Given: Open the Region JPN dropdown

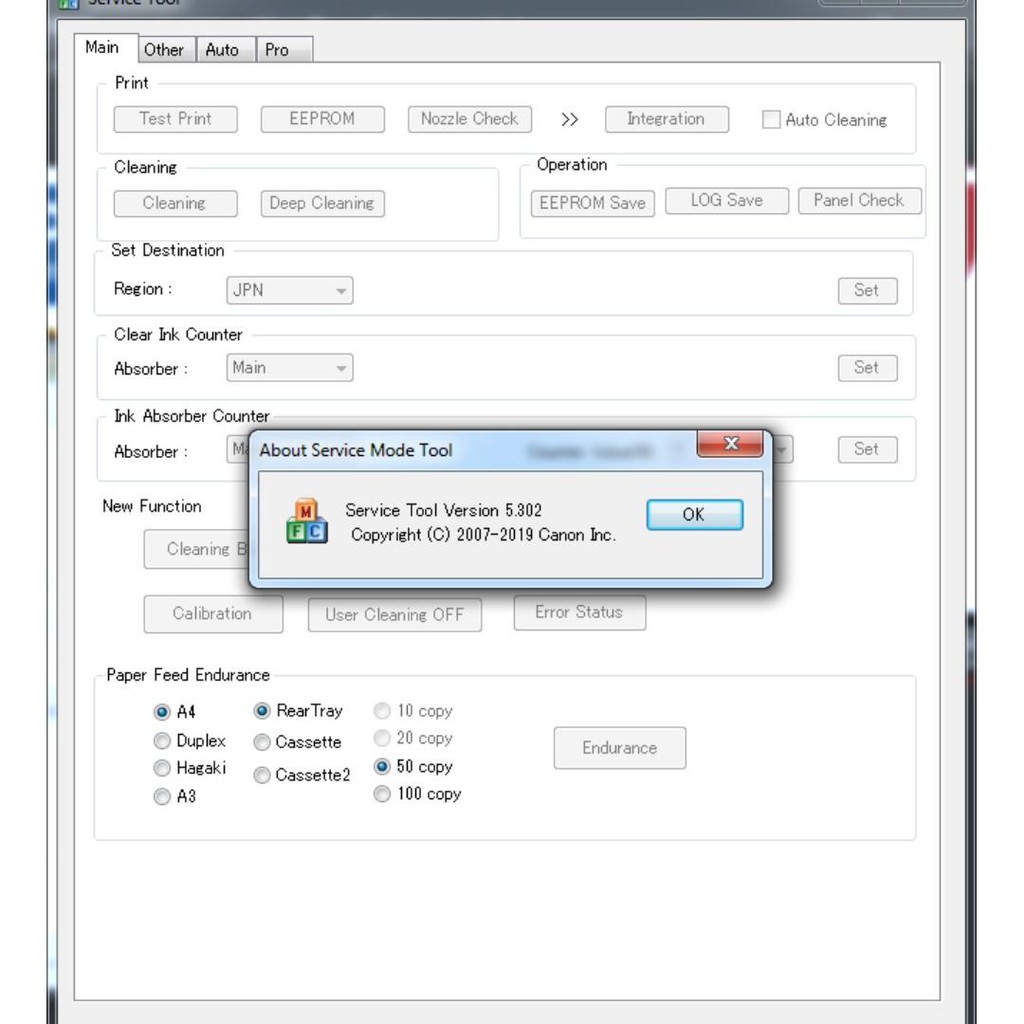Looking at the screenshot, I should [x=341, y=291].
